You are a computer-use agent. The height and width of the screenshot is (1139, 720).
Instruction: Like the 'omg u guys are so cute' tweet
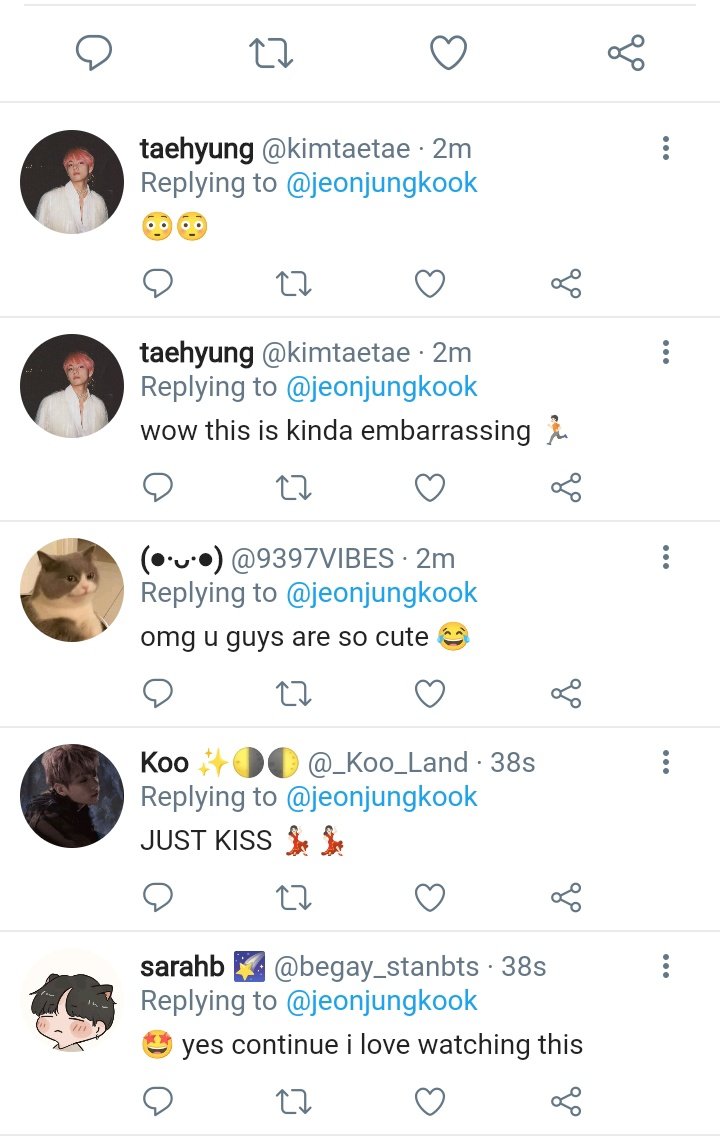click(429, 693)
